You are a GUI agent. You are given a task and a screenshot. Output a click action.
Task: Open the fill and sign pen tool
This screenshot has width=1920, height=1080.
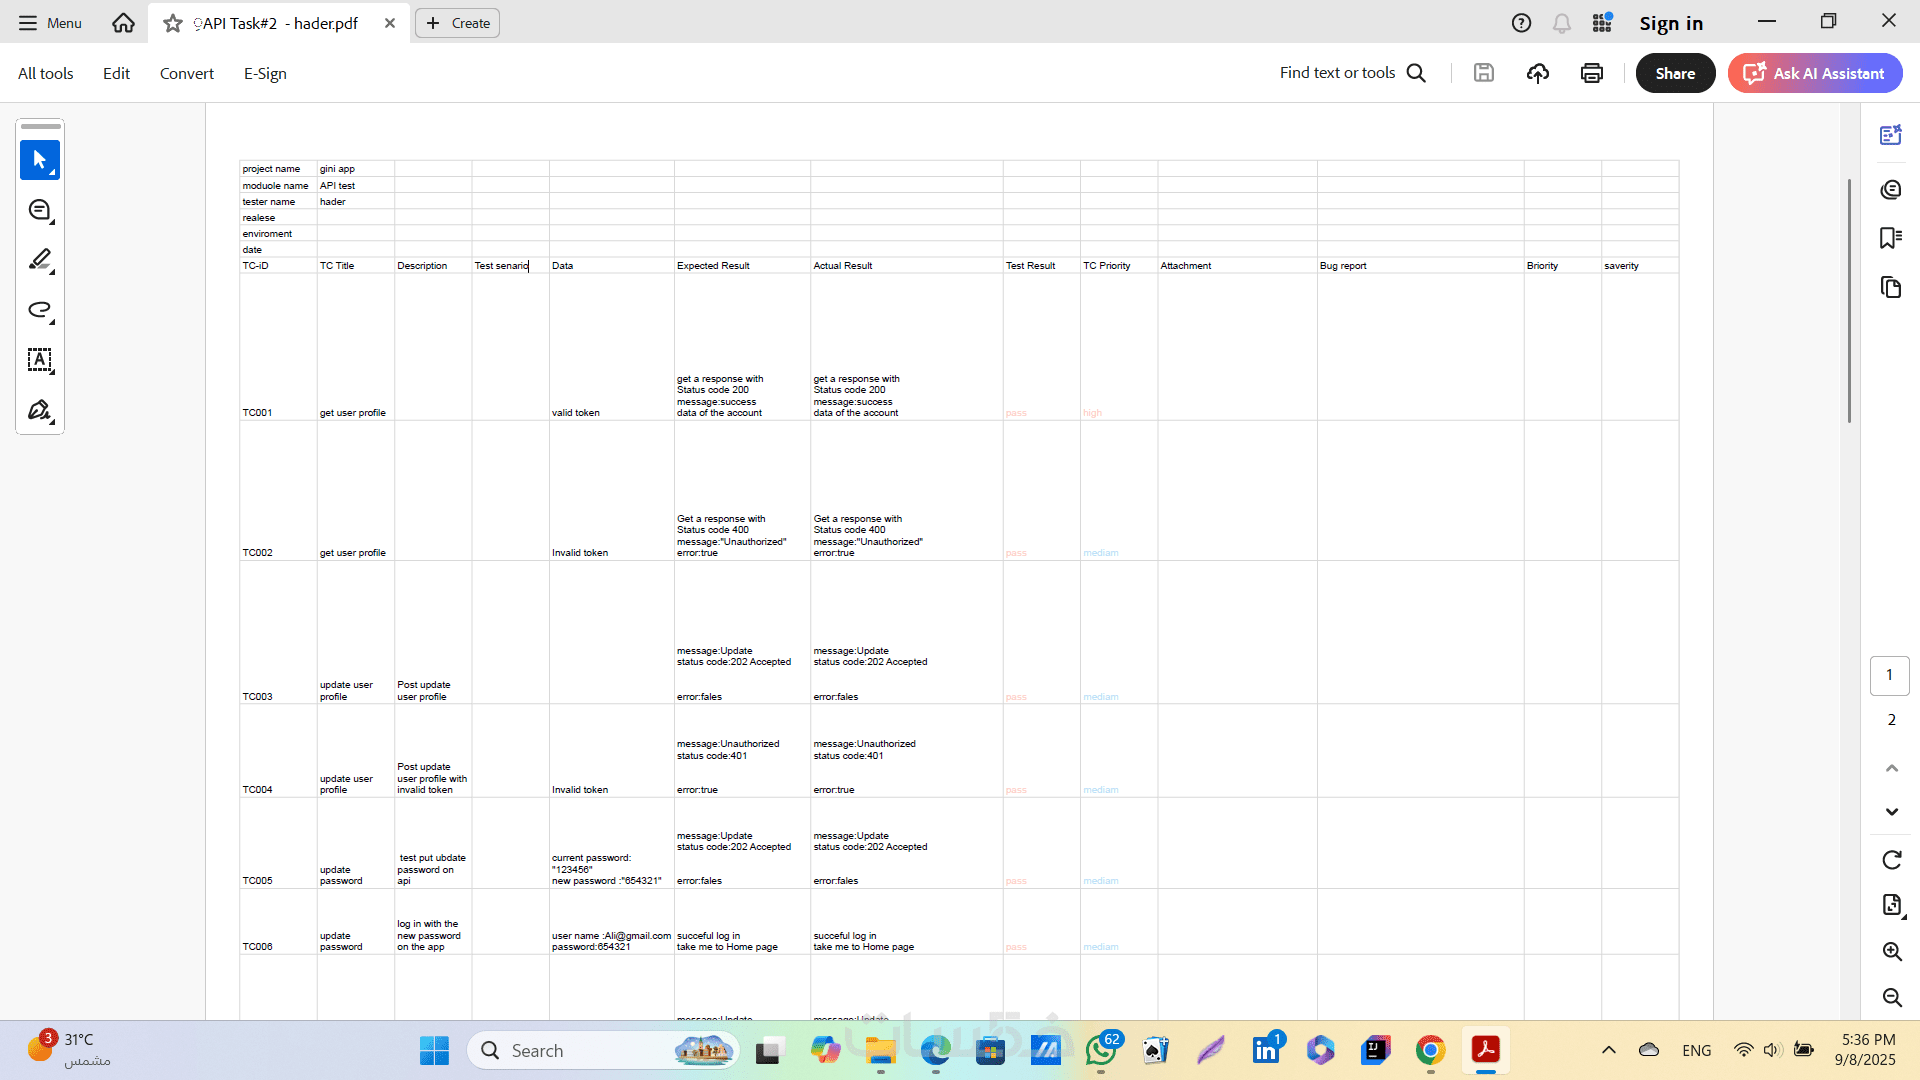click(40, 410)
